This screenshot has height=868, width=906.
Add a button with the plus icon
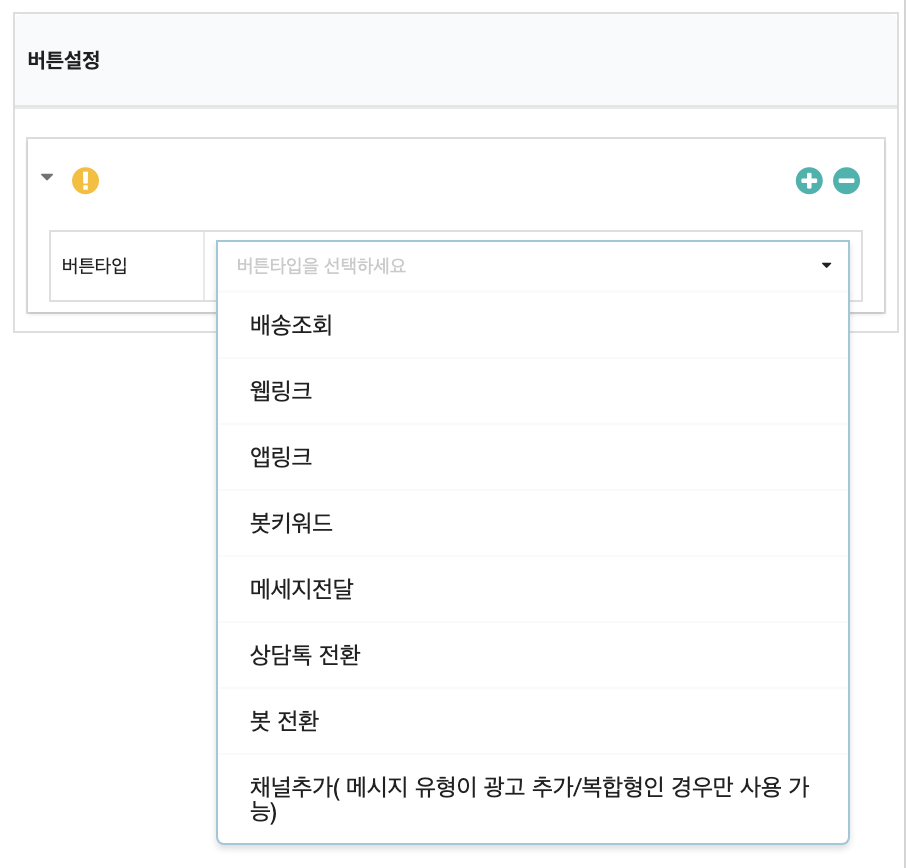click(809, 181)
